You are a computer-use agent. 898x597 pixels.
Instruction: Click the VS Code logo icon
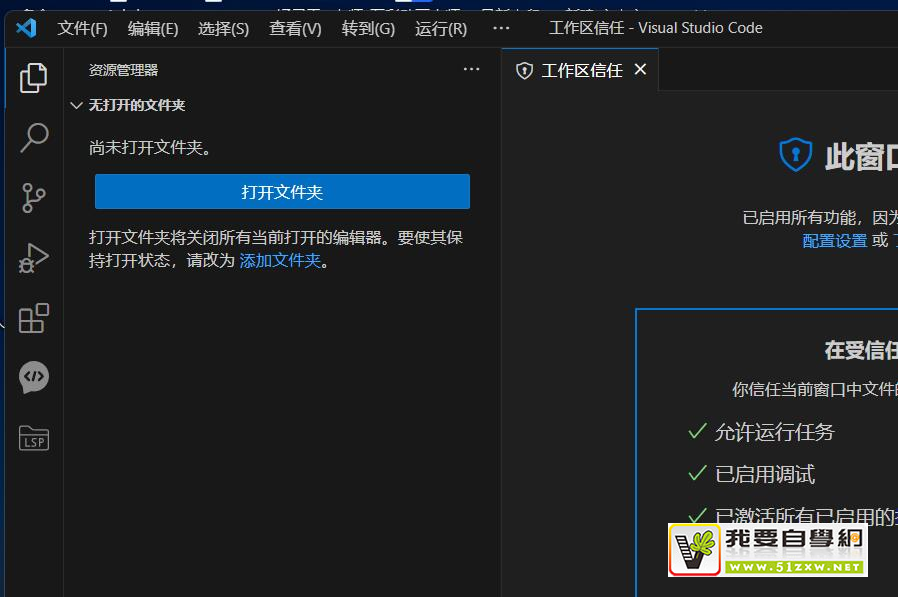point(27,28)
